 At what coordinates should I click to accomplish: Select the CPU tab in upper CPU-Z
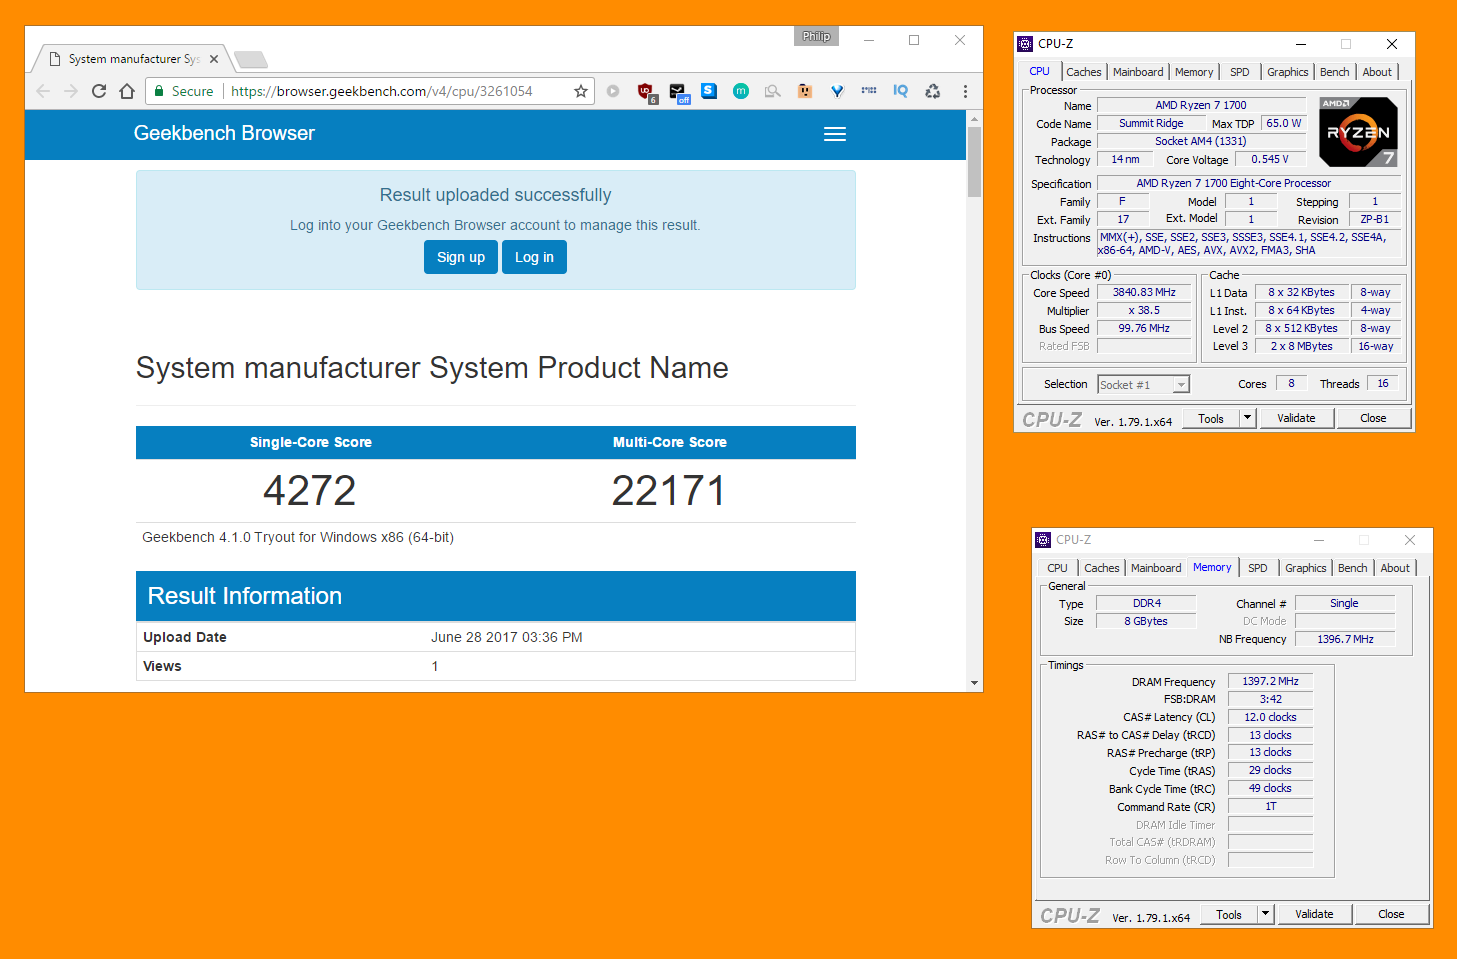pyautogui.click(x=1040, y=71)
